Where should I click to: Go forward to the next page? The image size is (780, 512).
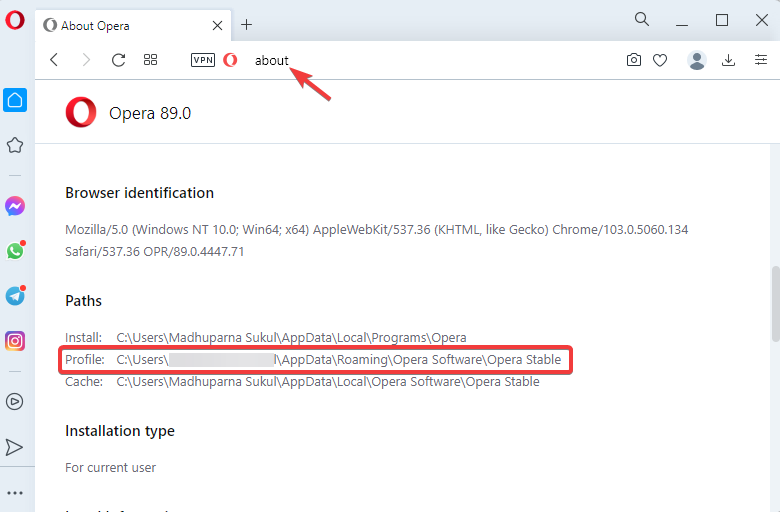[x=86, y=60]
